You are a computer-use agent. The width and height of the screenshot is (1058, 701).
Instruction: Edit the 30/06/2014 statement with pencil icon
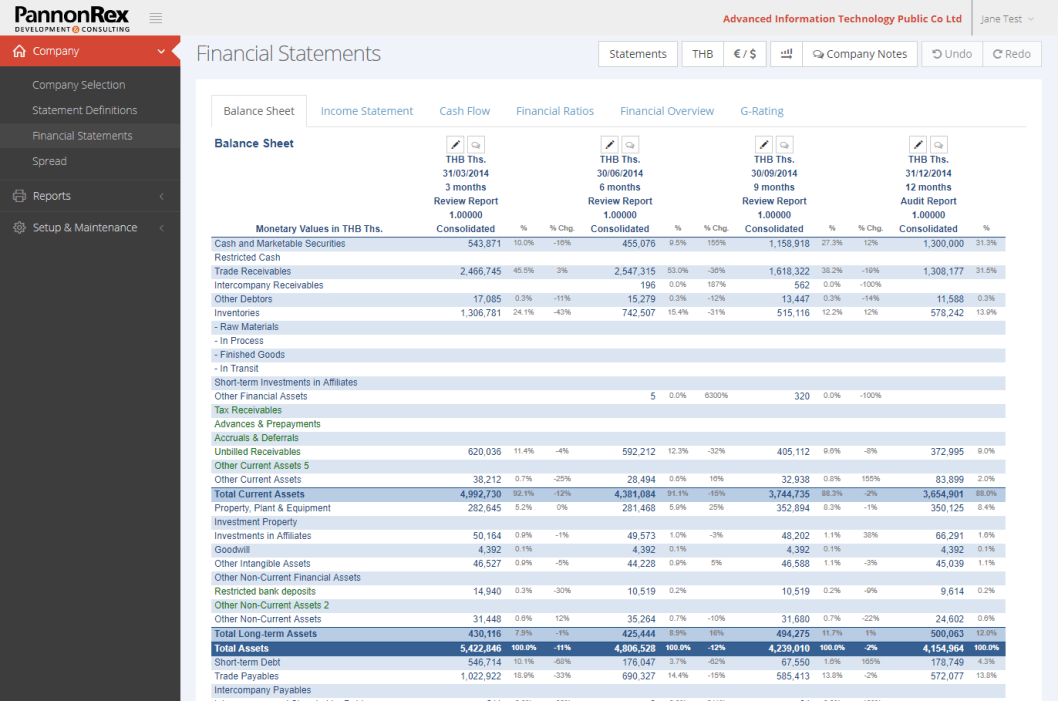(x=609, y=144)
